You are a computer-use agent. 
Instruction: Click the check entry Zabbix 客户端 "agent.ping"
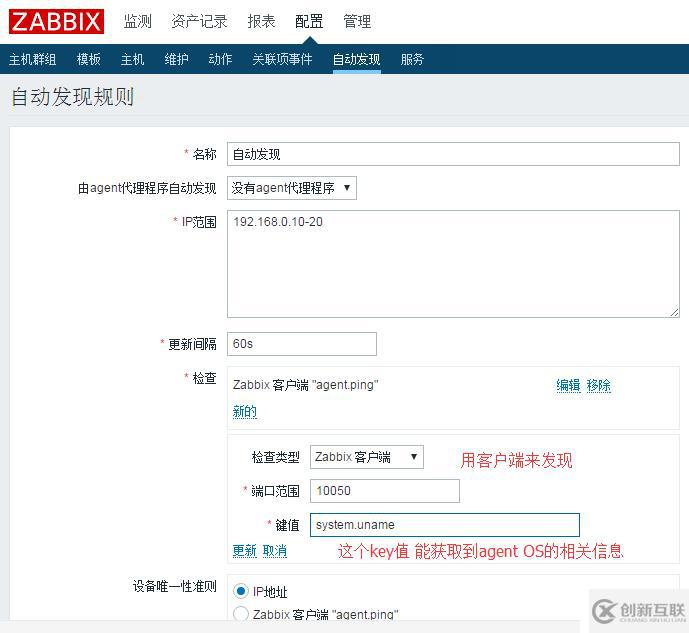click(x=305, y=385)
